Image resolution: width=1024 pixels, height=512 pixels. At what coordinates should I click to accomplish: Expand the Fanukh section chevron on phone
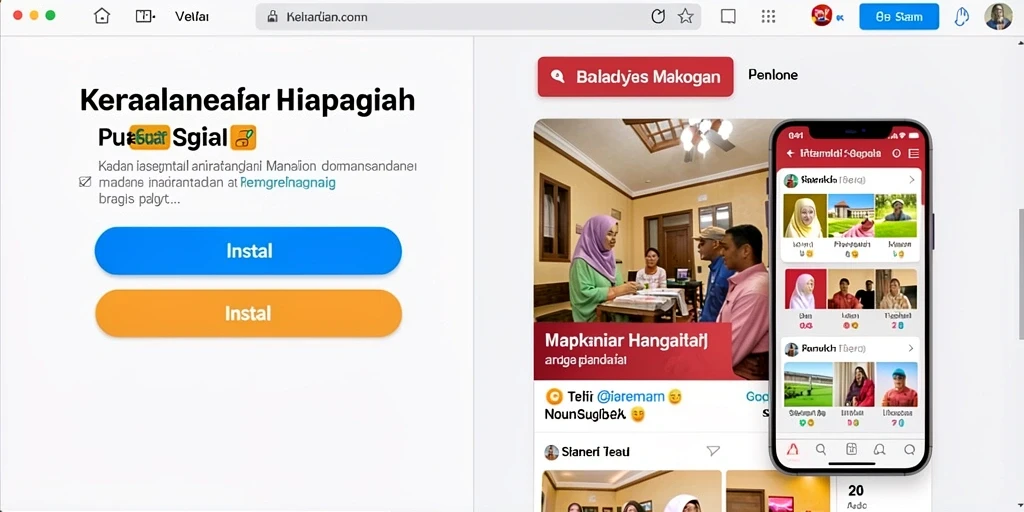coord(911,349)
